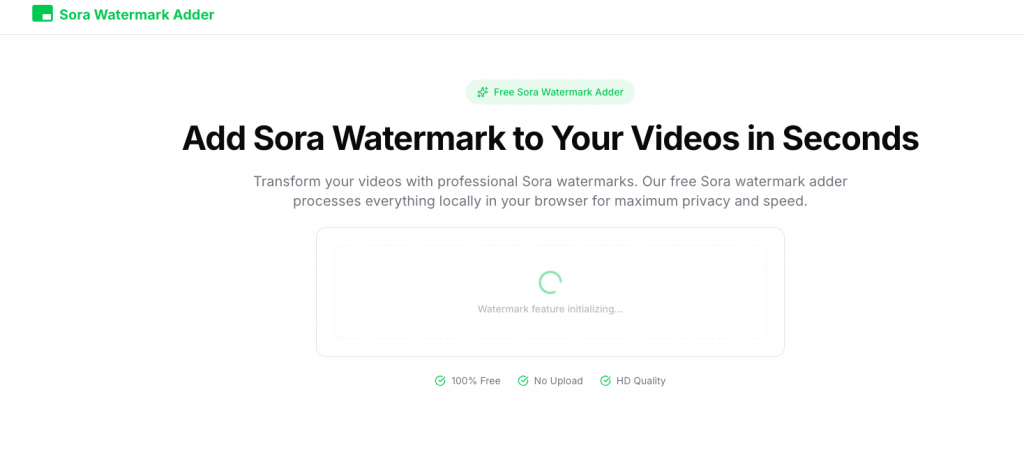This screenshot has height=470, width=1024.
Task: Click 'Transform your videos' description line
Action: pos(550,181)
